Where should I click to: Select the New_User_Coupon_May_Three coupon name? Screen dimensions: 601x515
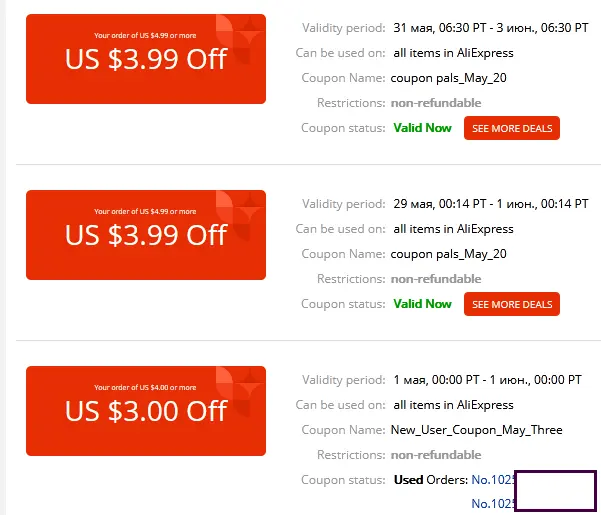[476, 430]
